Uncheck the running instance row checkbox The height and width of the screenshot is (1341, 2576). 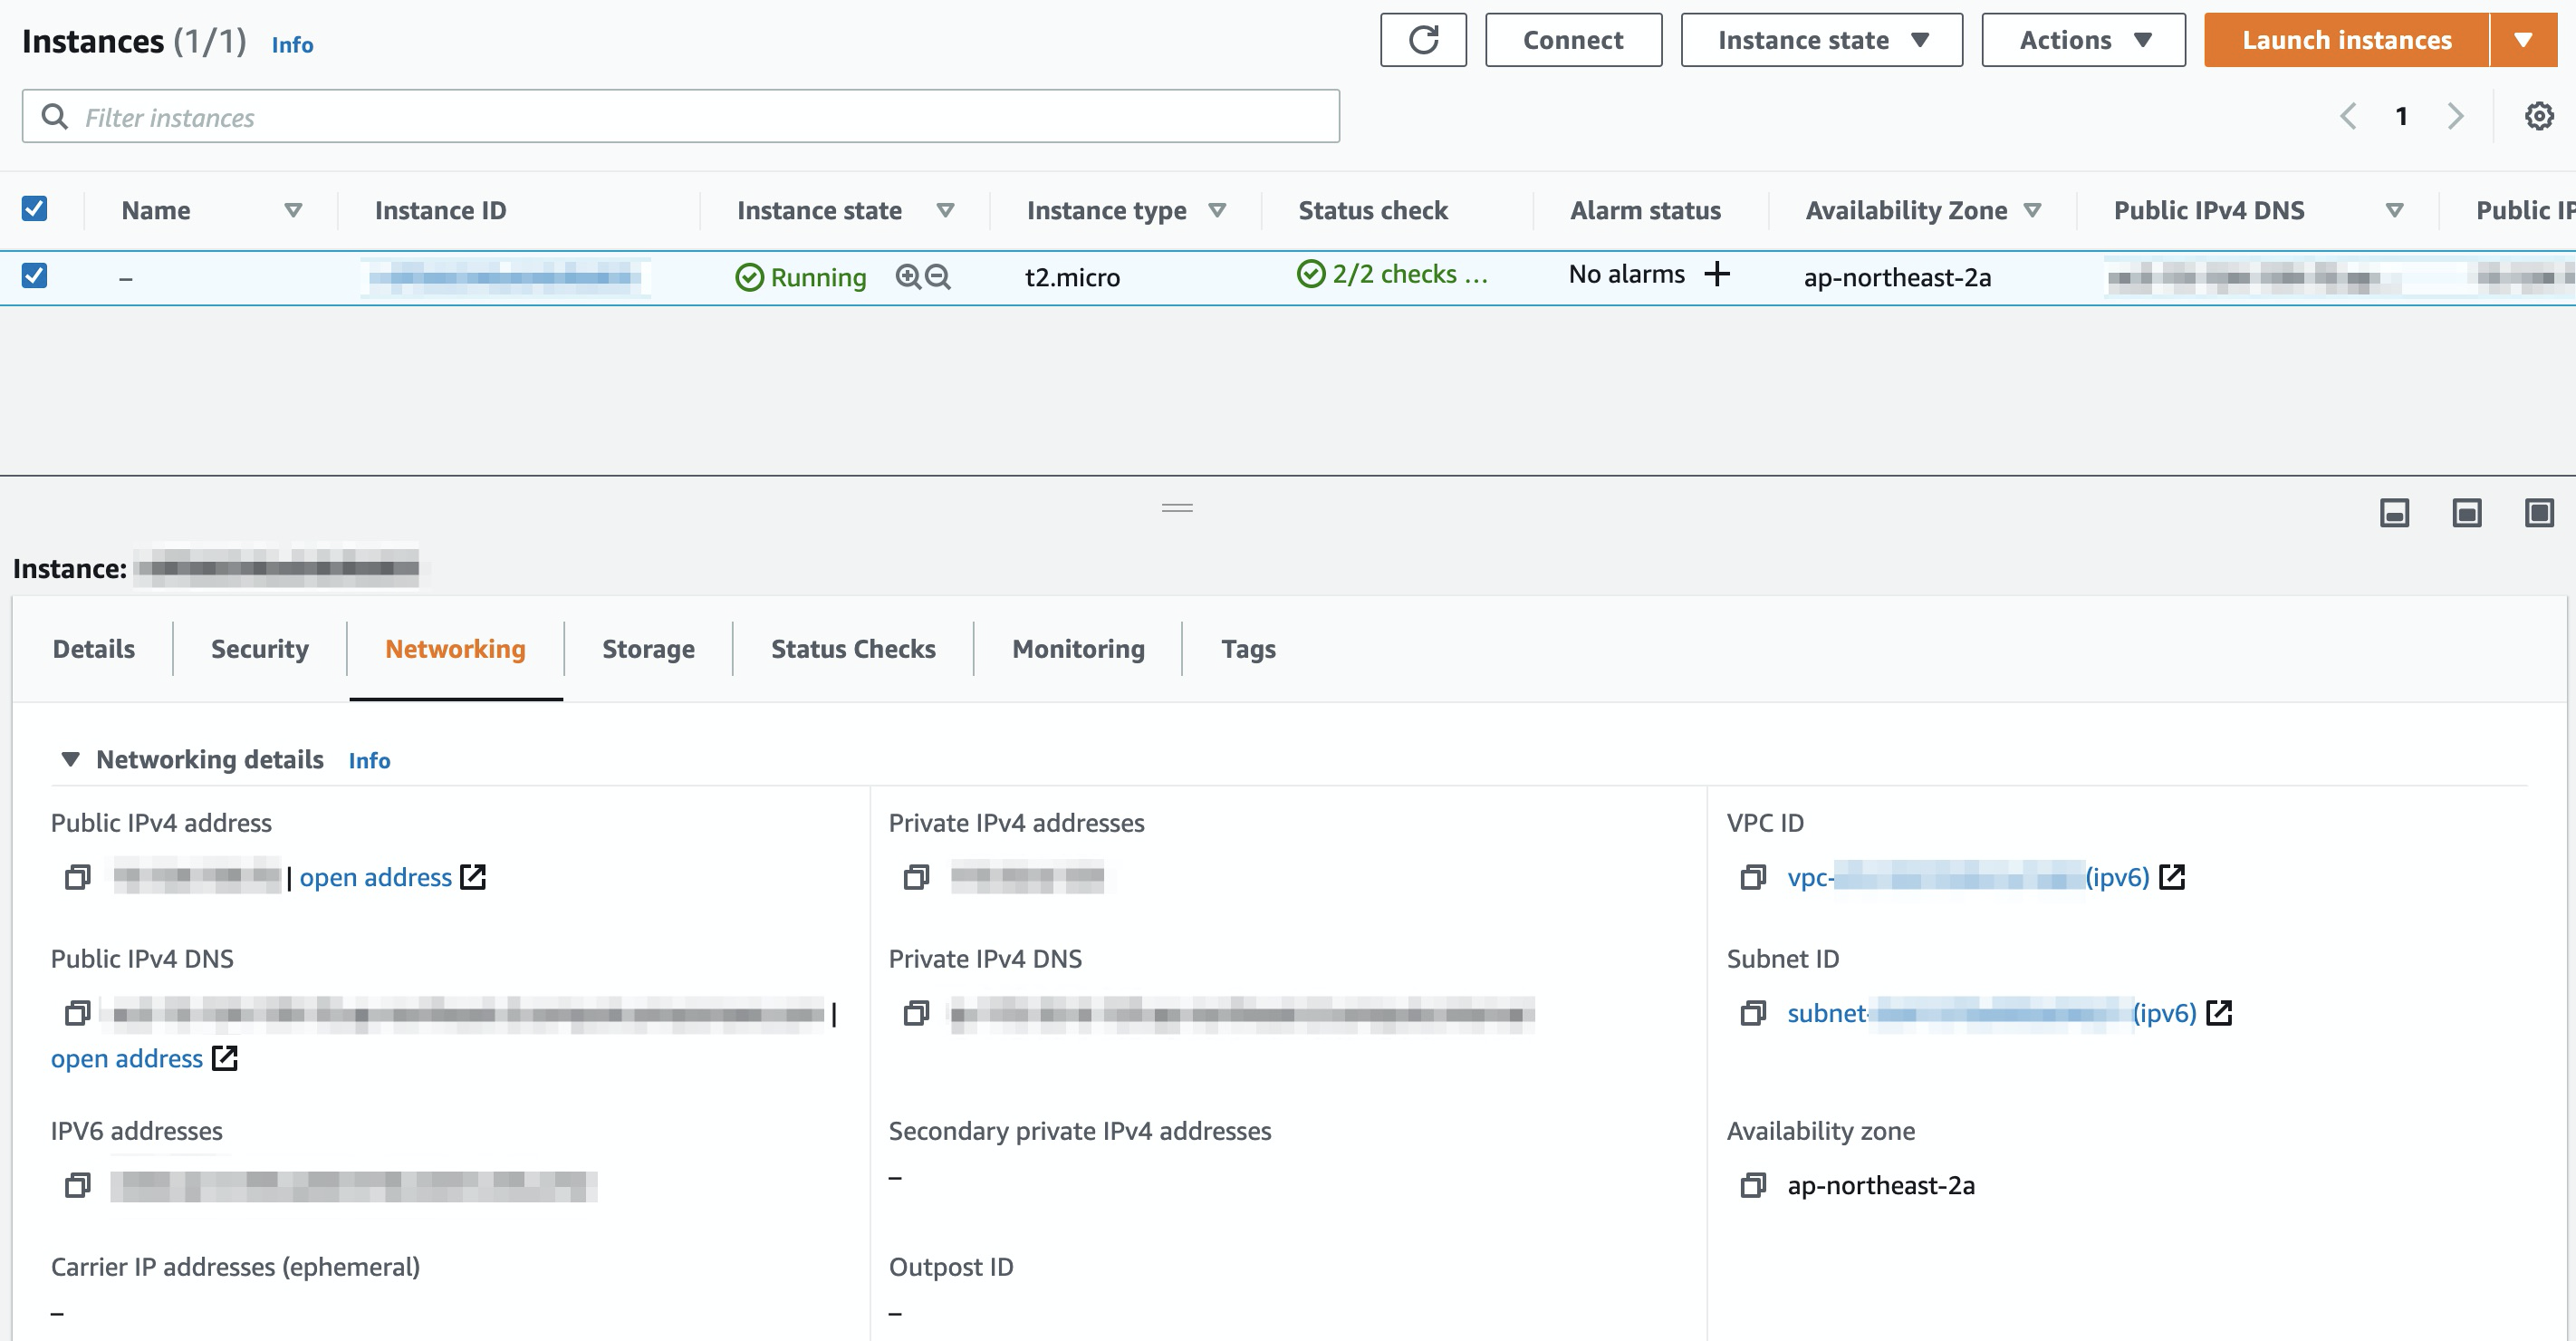click(34, 275)
